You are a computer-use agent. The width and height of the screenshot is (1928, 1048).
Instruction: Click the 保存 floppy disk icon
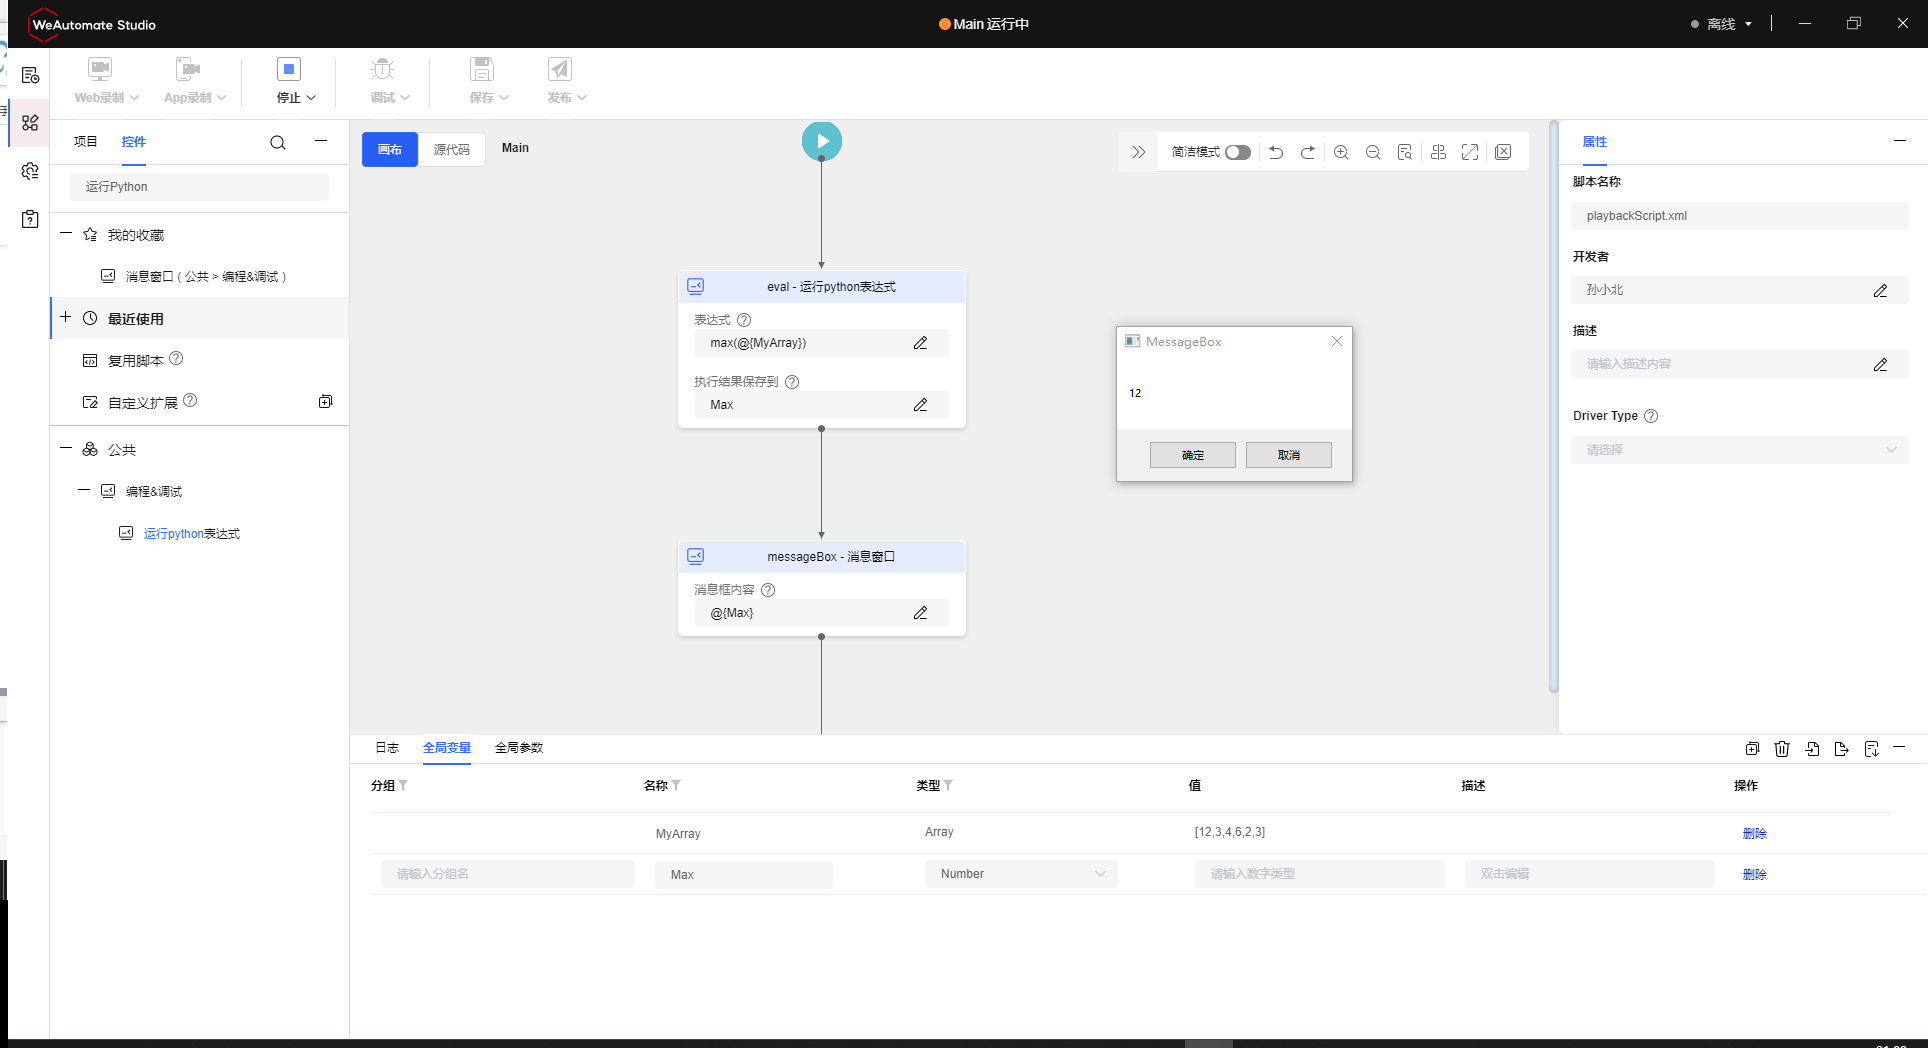click(x=482, y=69)
